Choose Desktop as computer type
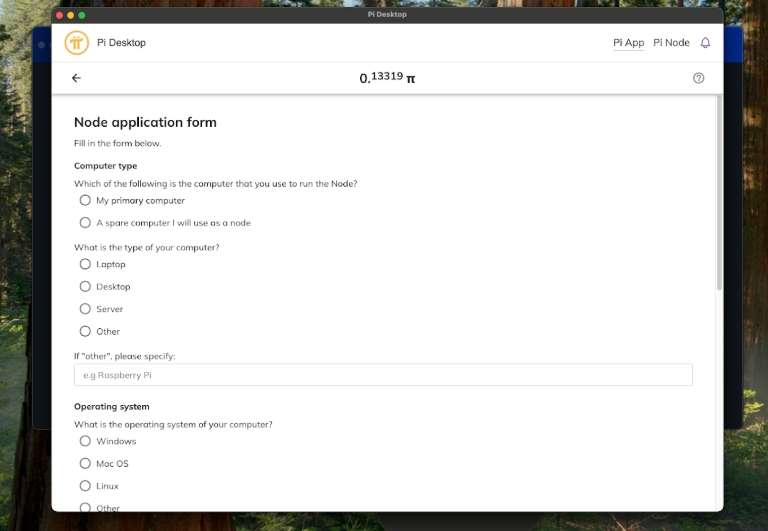This screenshot has width=768, height=531. pyautogui.click(x=85, y=287)
